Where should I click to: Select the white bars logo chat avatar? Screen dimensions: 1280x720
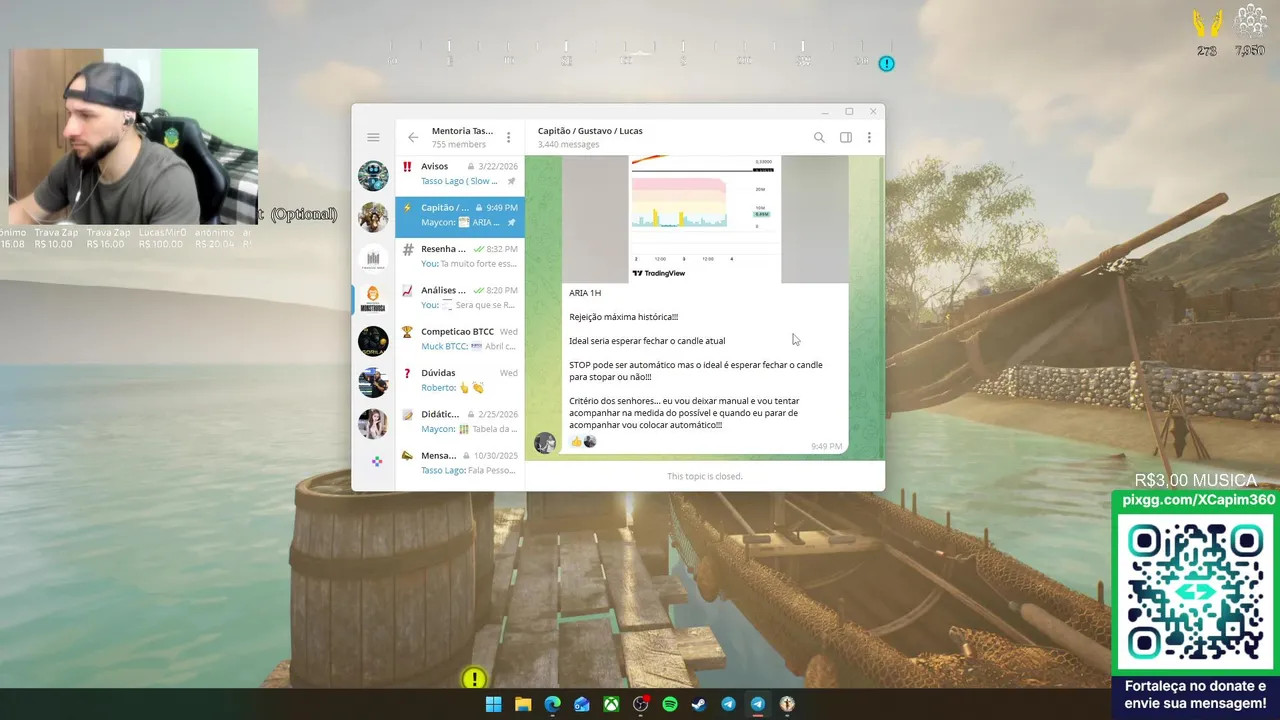click(x=373, y=258)
